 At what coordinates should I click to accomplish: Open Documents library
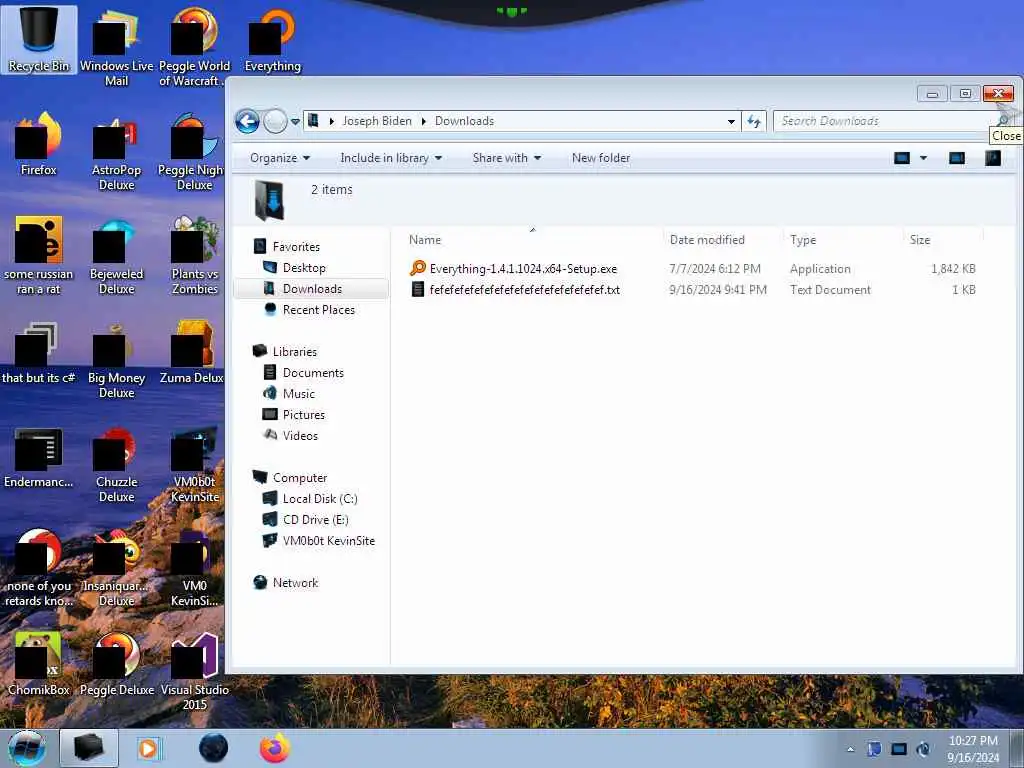(x=313, y=372)
